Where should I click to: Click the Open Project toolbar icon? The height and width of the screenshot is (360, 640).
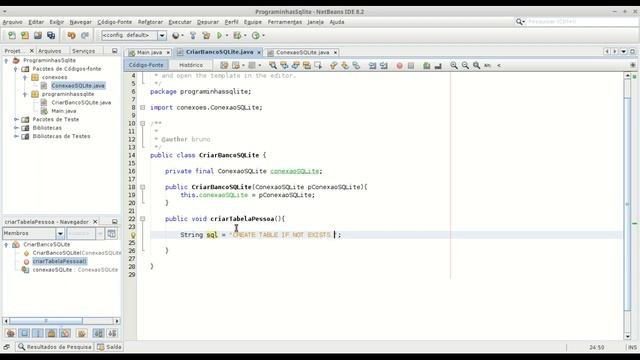[38, 36]
